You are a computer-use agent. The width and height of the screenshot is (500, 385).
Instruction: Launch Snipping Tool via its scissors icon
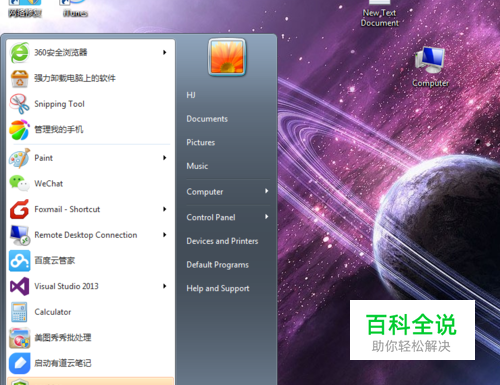click(x=20, y=104)
